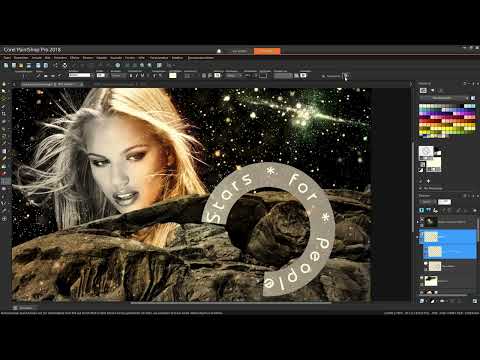Click the canvas horizontal scrollbar
The width and height of the screenshot is (480, 360).
click(230, 303)
